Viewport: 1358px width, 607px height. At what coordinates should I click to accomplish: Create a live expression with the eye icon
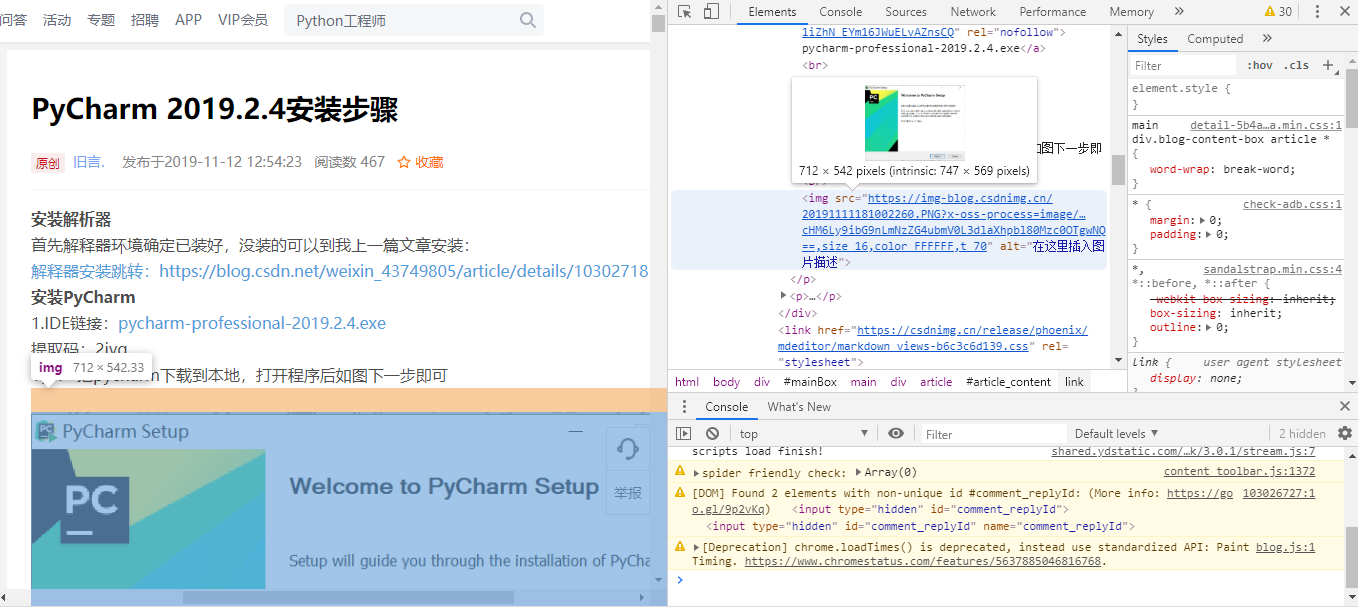(x=896, y=433)
